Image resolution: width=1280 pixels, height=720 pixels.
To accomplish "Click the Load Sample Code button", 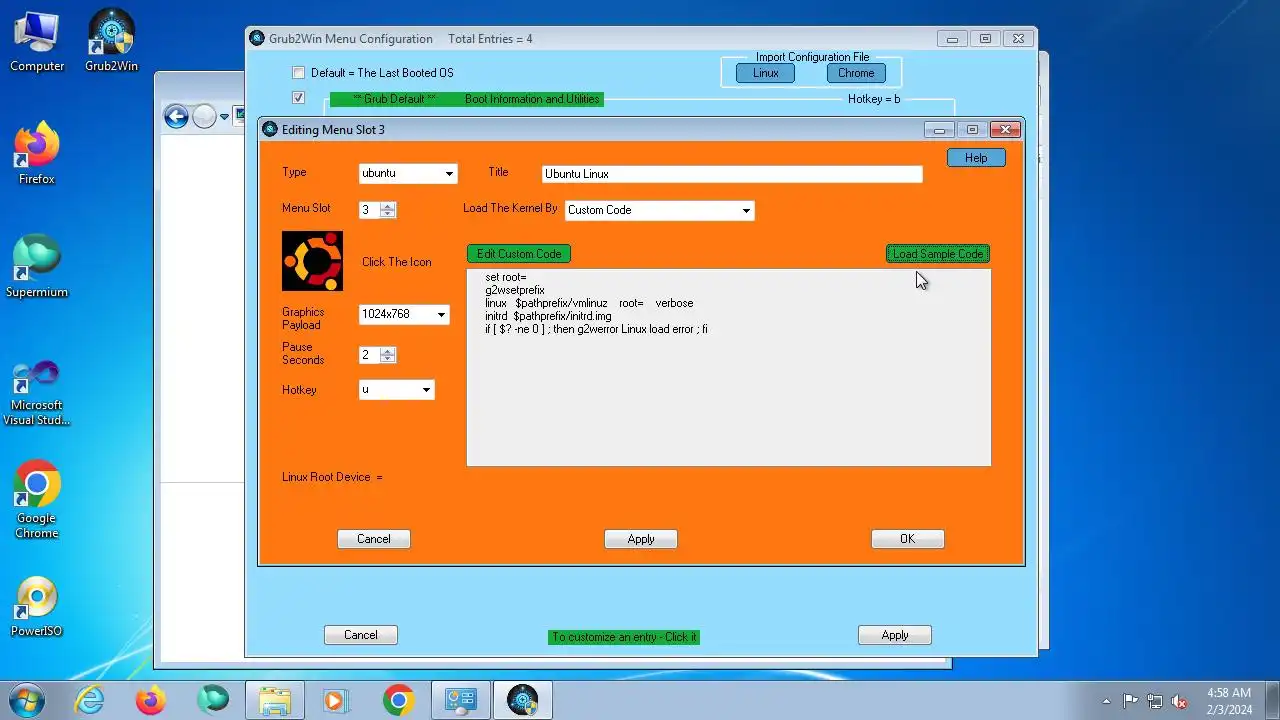I will [x=938, y=254].
